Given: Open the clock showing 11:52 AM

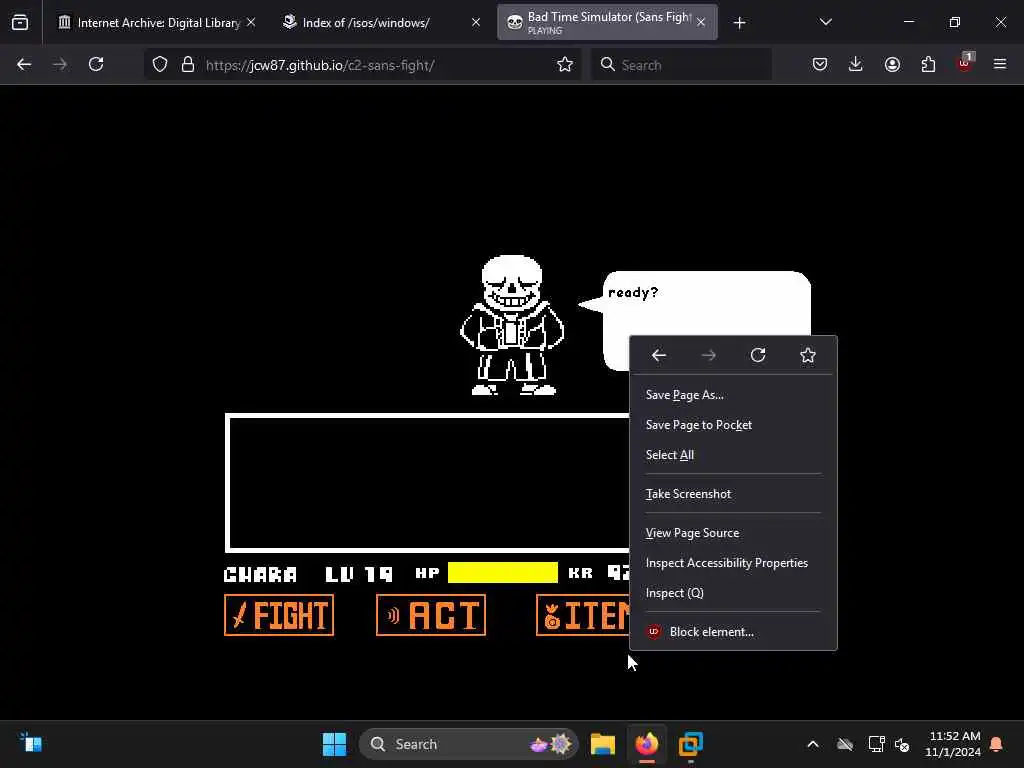Looking at the screenshot, I should [x=953, y=744].
